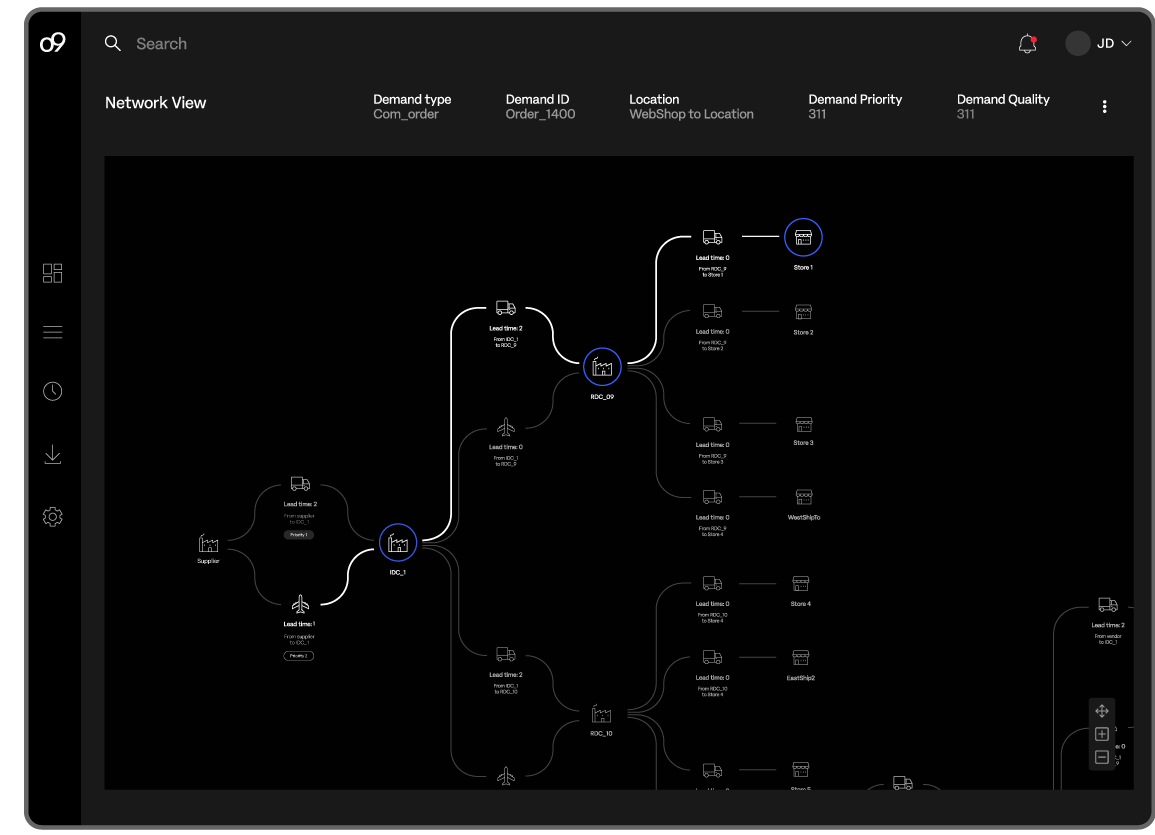The height and width of the screenshot is (835, 1155).
Task: Click the o9 logo in top-left corner
Action: [53, 42]
